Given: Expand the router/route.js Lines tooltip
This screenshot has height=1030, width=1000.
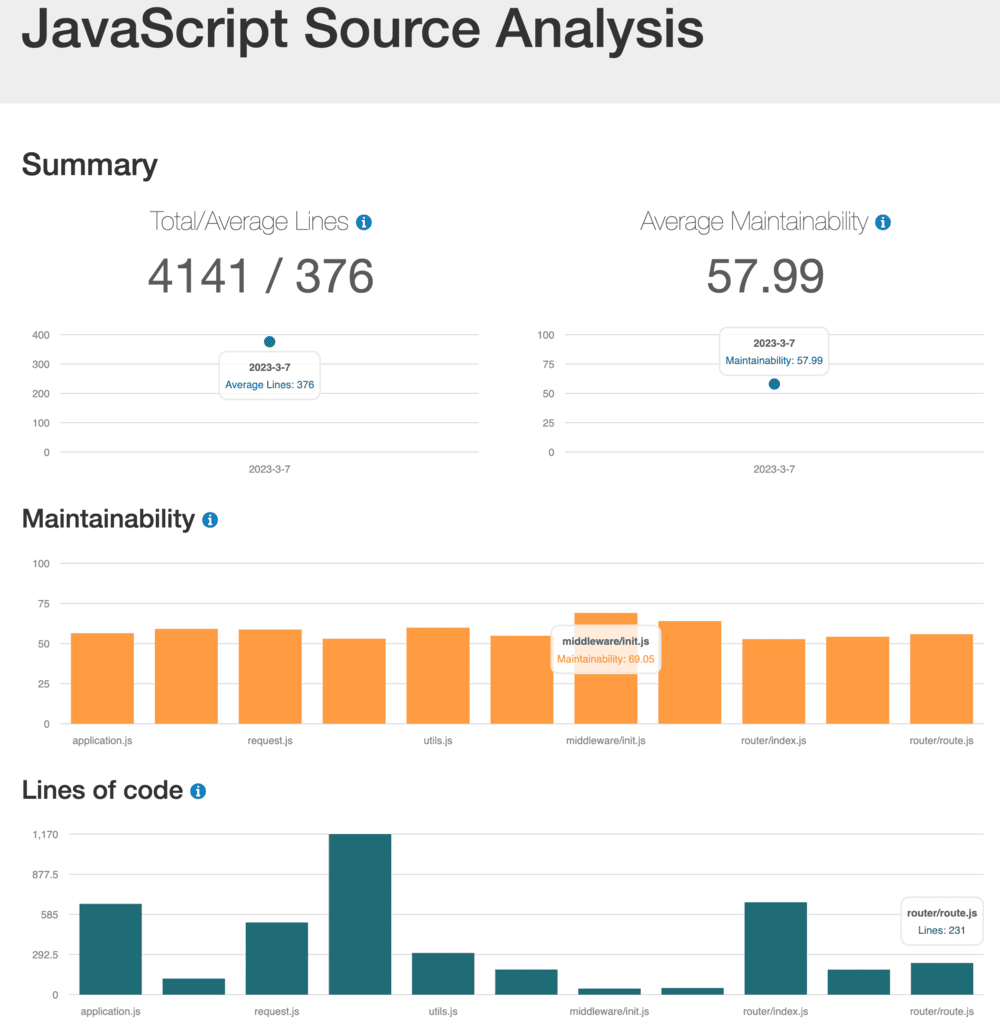Looking at the screenshot, I should coord(941,920).
